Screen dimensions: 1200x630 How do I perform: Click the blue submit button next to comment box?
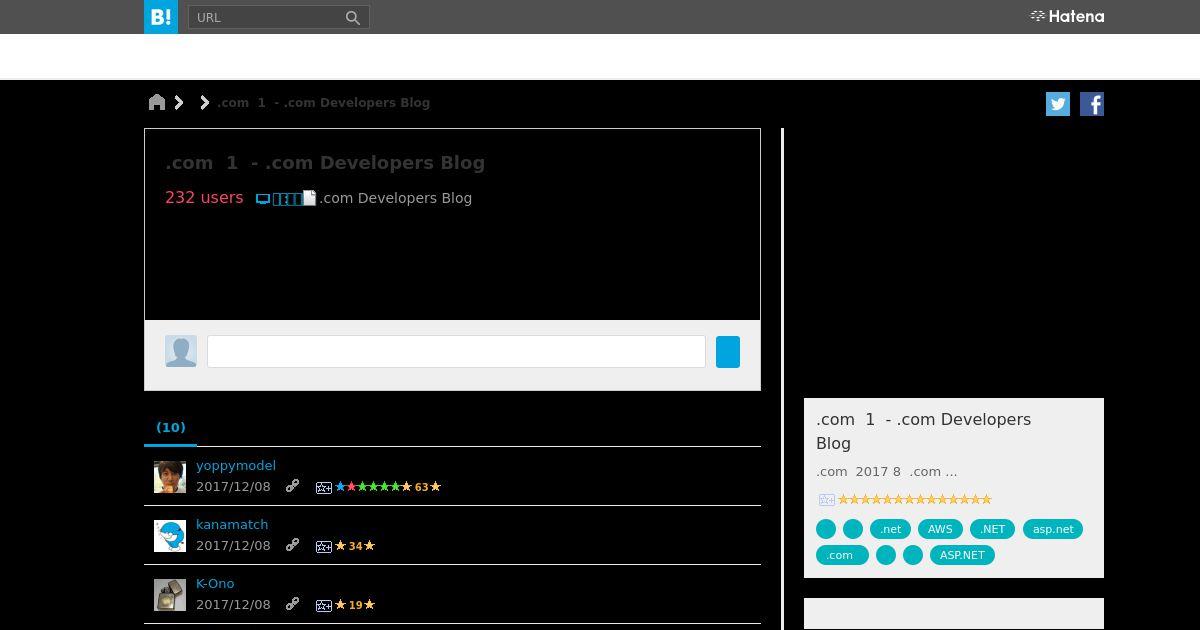pyautogui.click(x=728, y=352)
